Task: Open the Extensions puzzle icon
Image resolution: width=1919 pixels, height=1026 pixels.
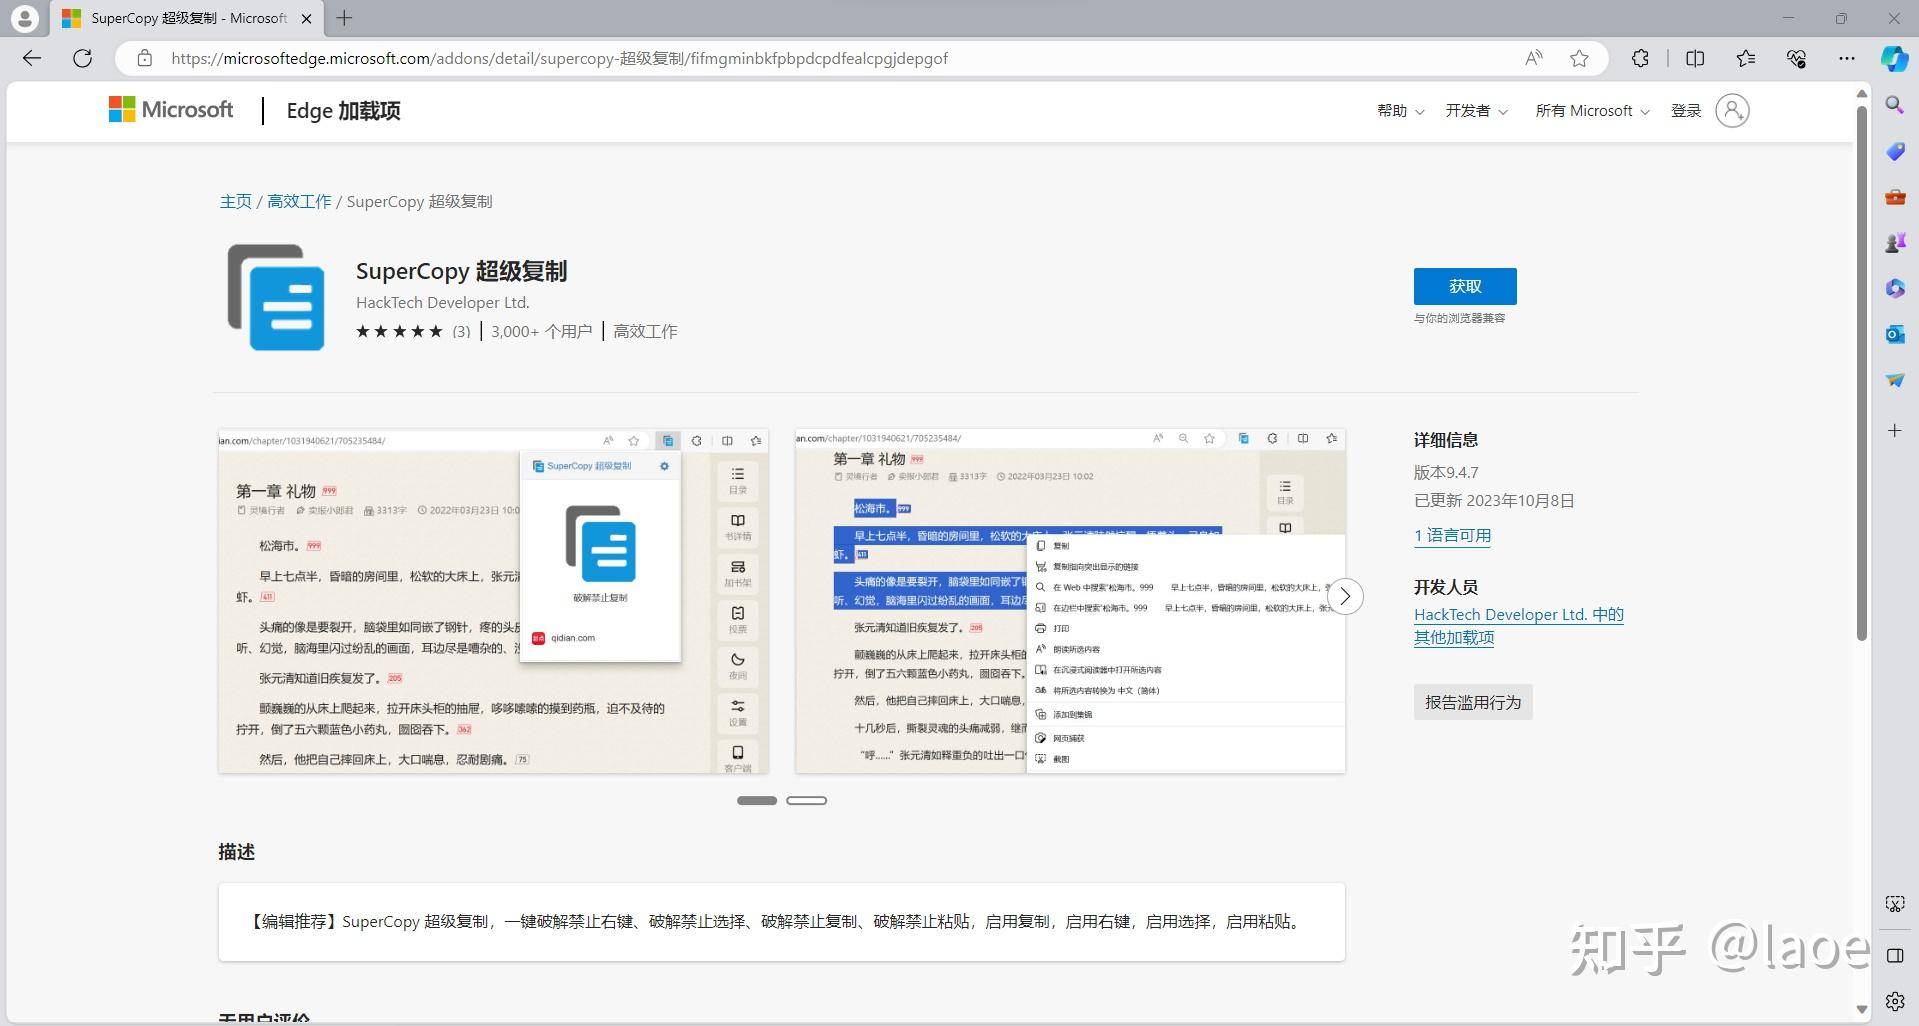Action: [x=1640, y=58]
